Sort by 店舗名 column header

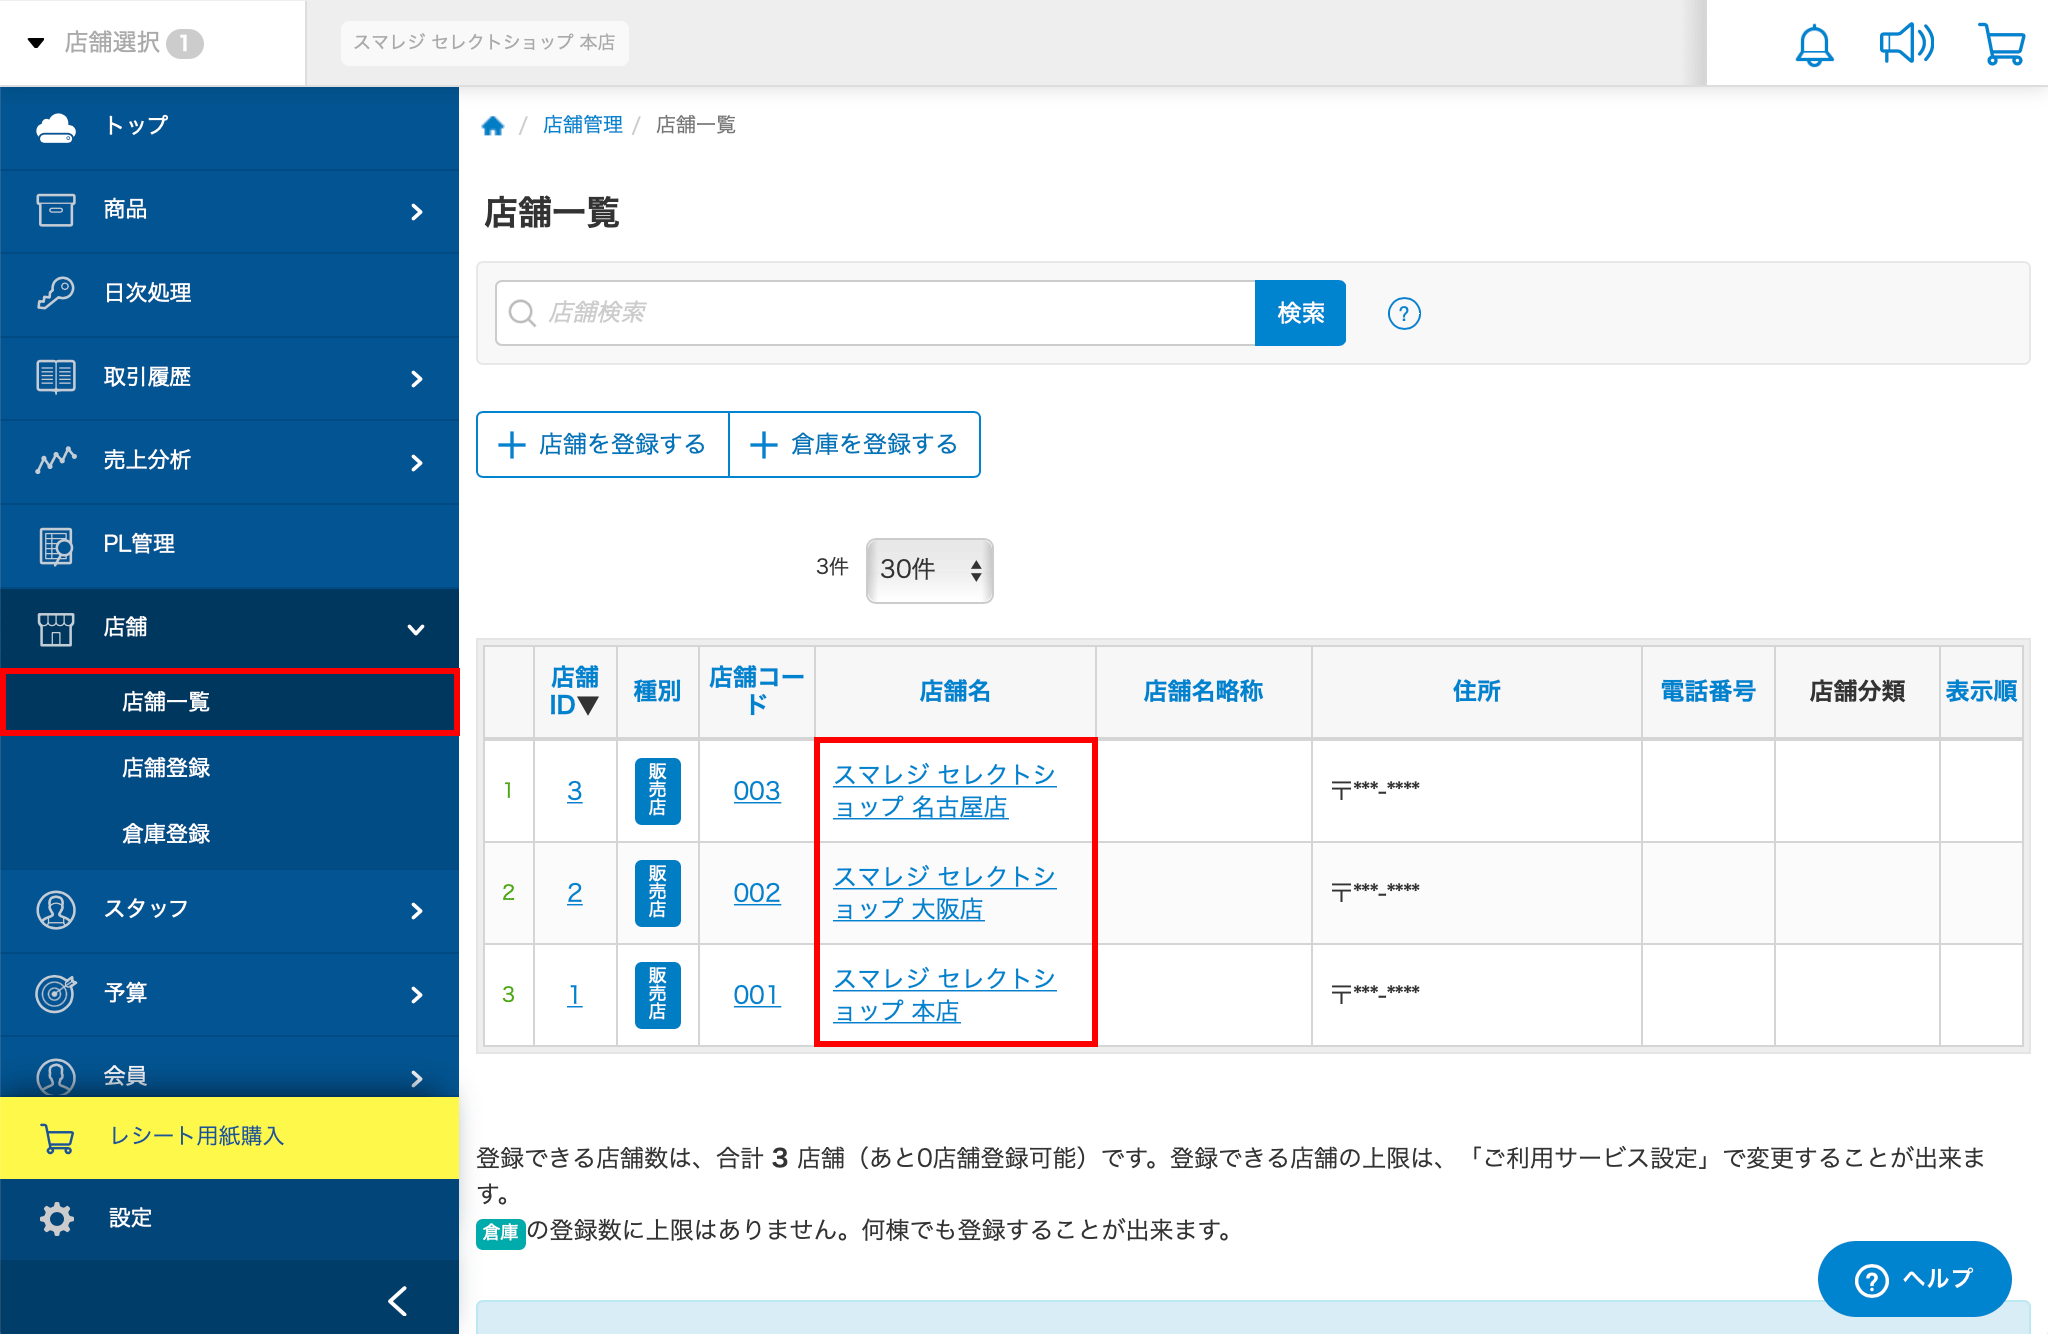coord(955,691)
